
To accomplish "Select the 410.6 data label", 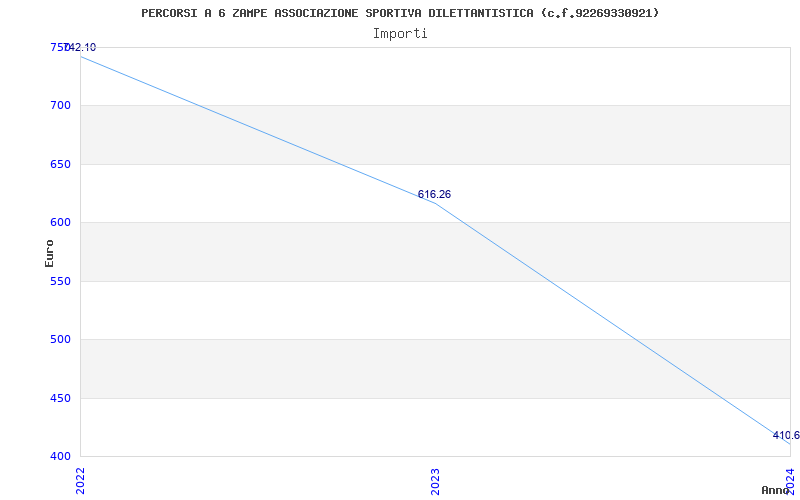I will tap(786, 435).
